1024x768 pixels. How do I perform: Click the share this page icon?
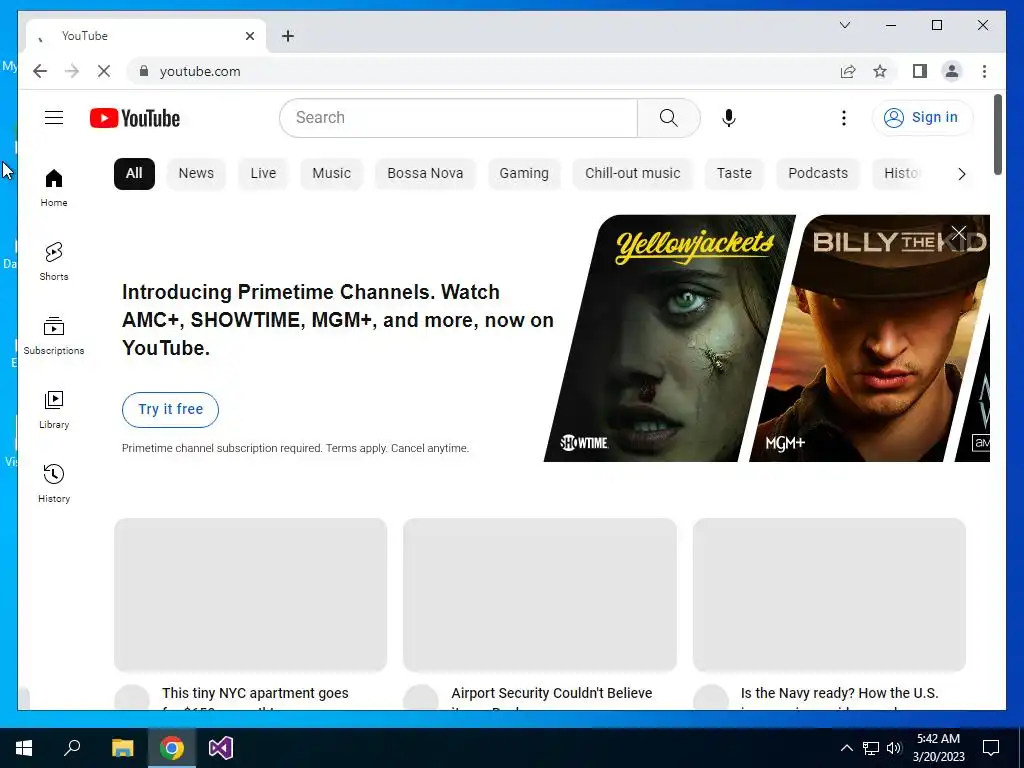(848, 71)
